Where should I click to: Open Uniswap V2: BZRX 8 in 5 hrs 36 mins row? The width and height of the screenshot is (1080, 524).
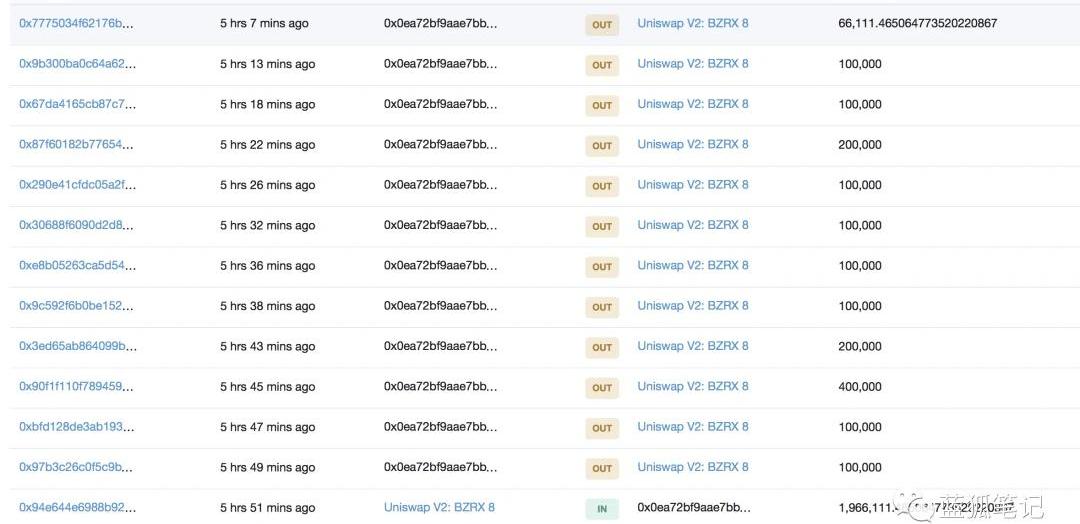tap(693, 265)
